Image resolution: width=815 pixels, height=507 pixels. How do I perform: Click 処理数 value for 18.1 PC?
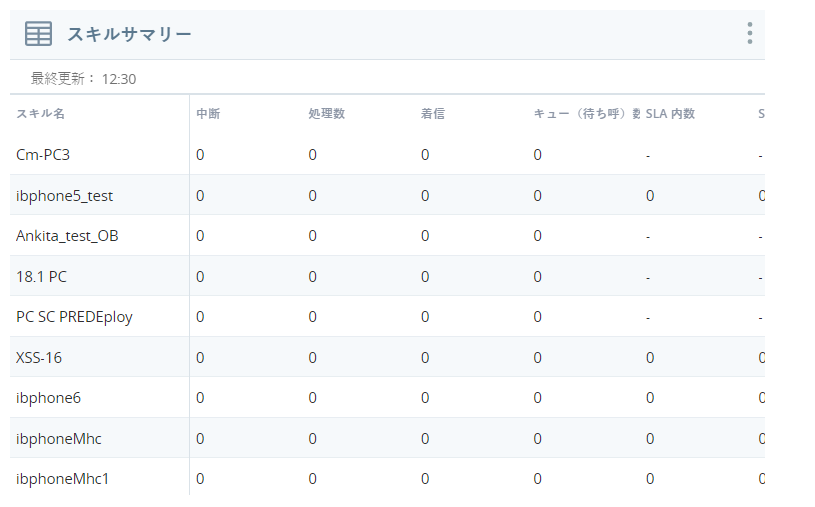[312, 277]
